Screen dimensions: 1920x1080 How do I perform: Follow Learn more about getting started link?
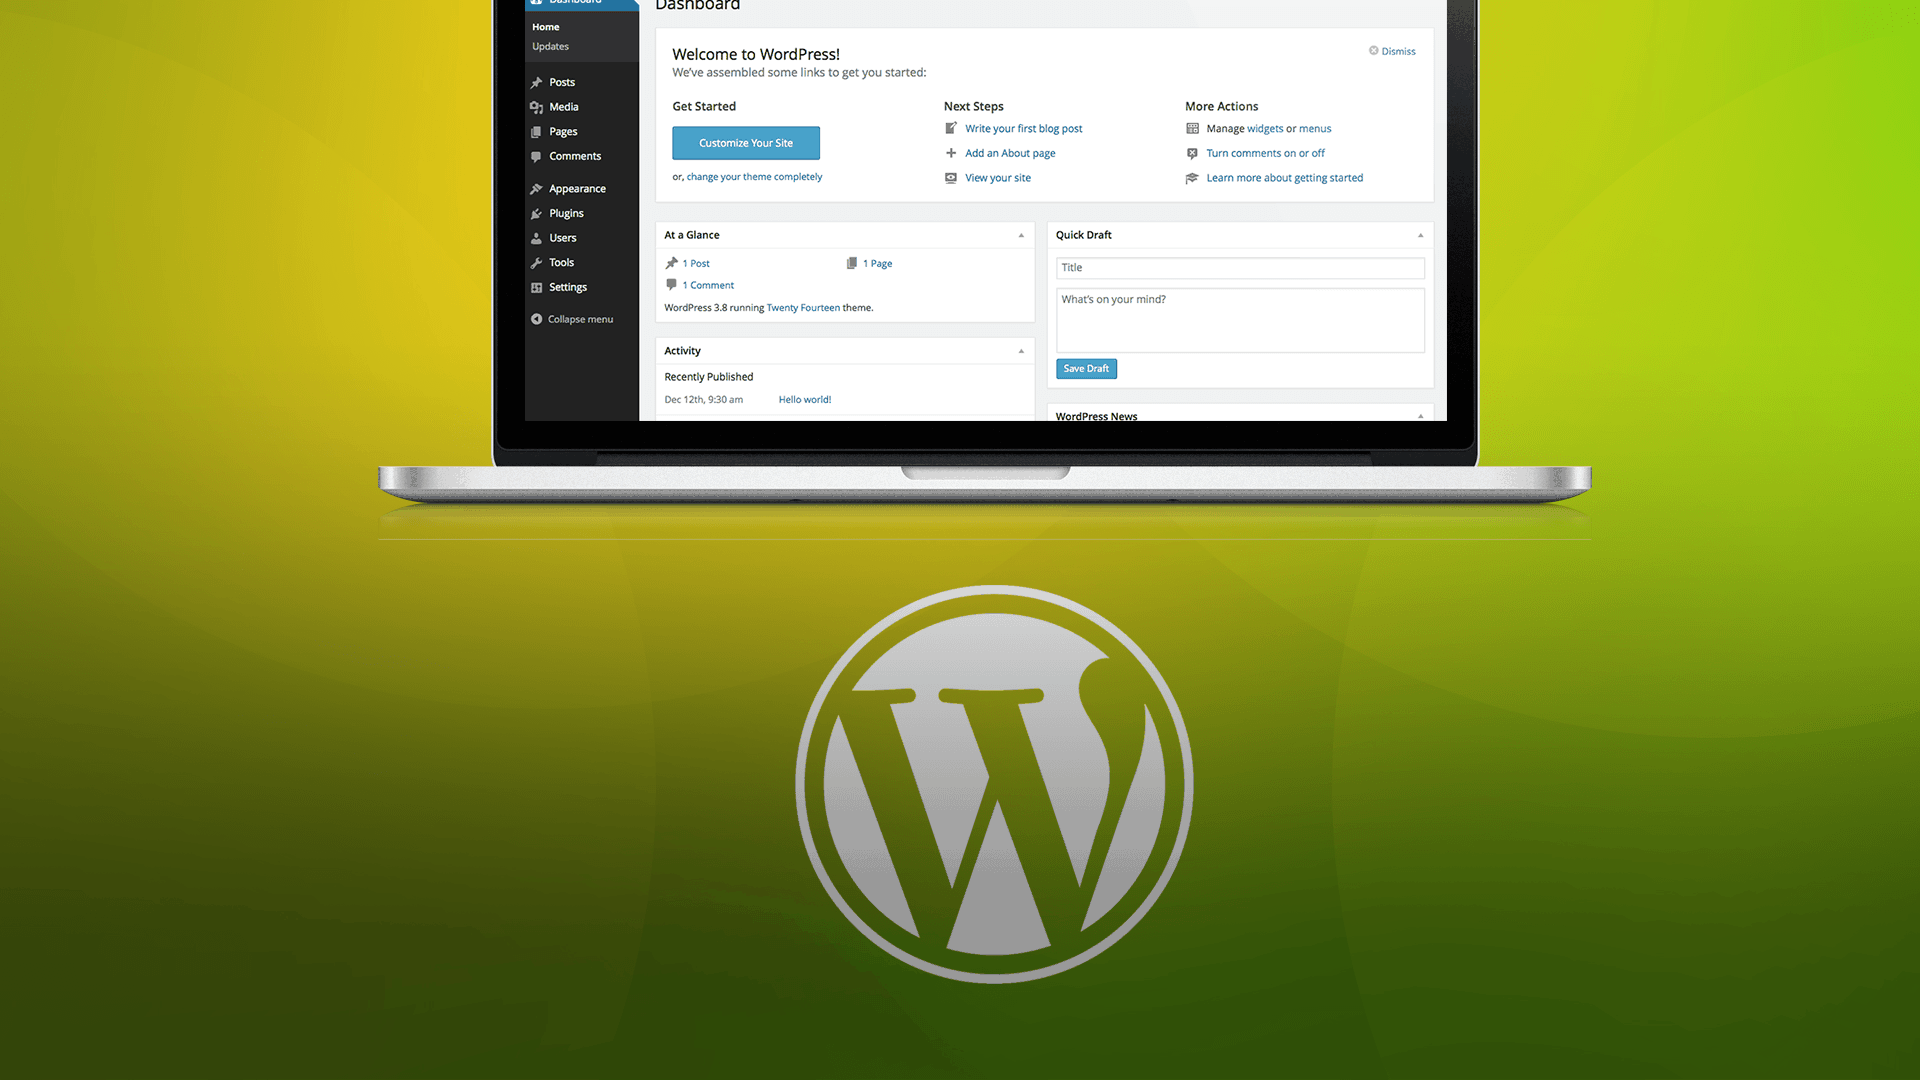coord(1284,178)
